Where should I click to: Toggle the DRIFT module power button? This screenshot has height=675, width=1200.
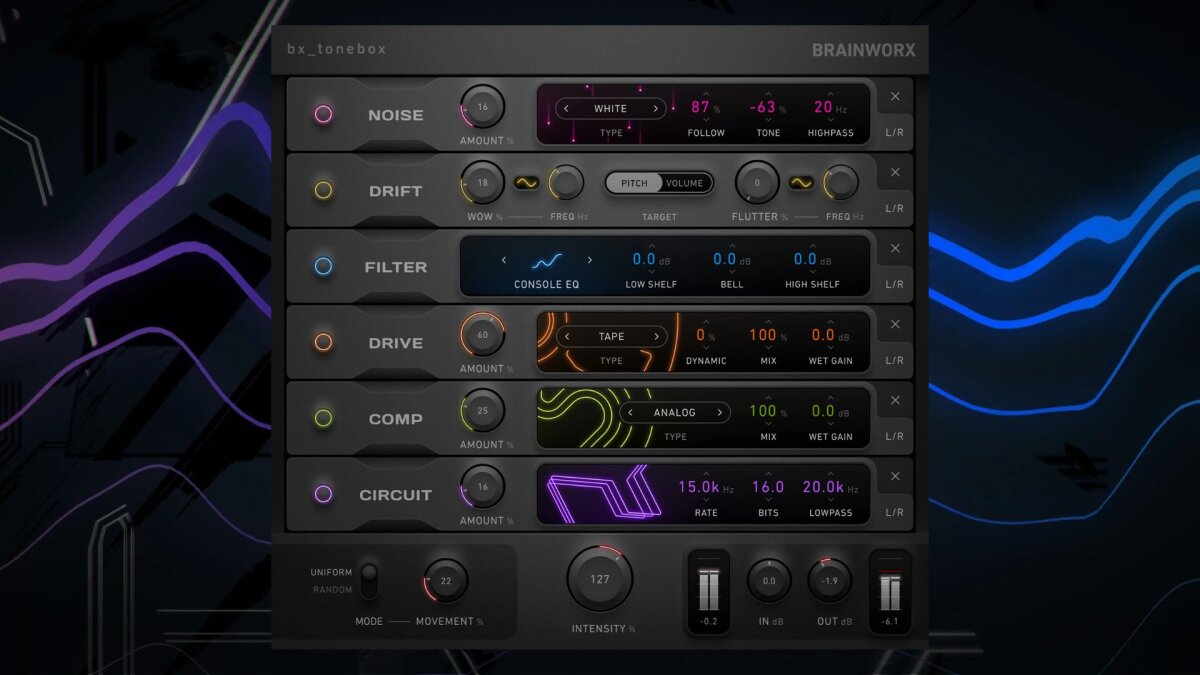(323, 190)
